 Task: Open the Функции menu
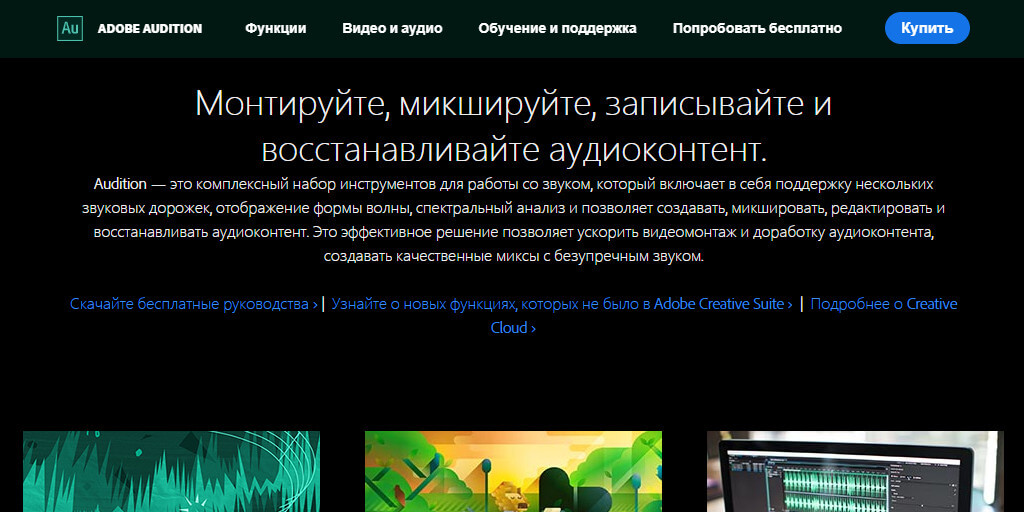(275, 29)
